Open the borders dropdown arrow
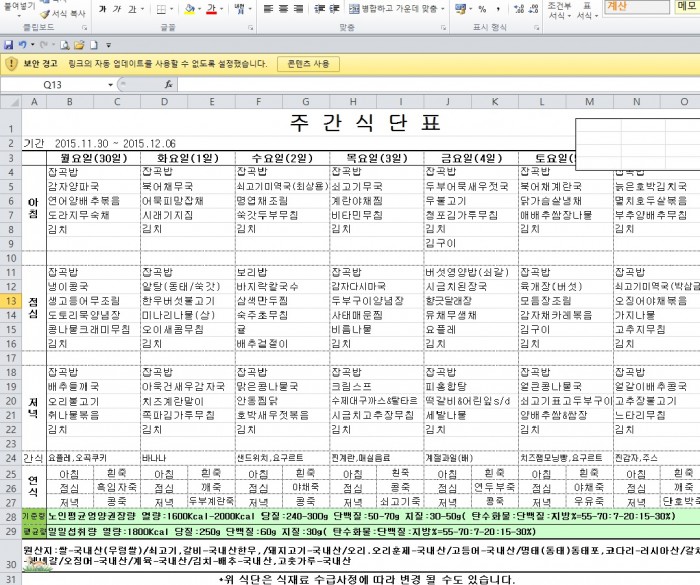The image size is (700, 585). (x=172, y=8)
